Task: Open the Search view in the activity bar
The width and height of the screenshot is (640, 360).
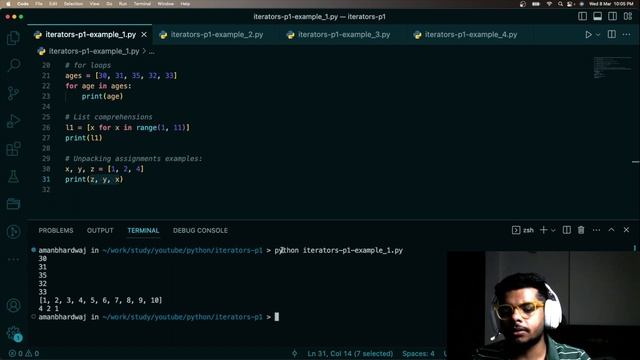Action: 13,65
